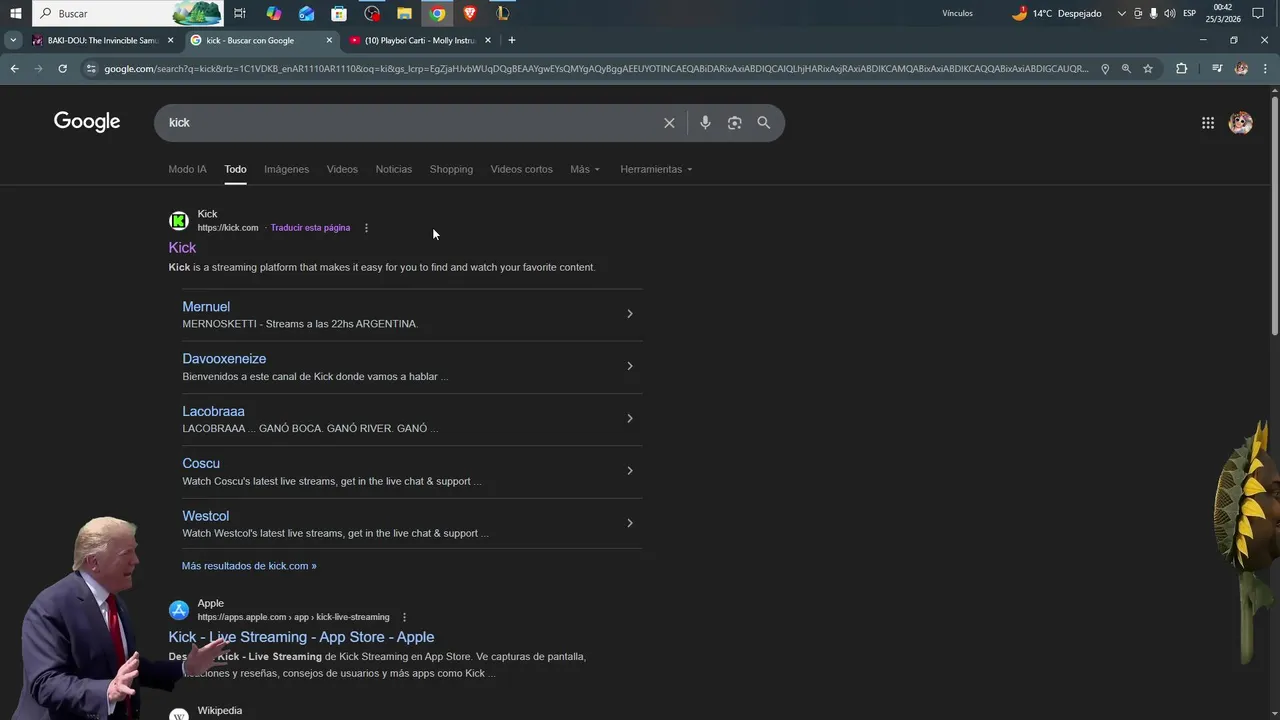Select the Shopping search tab
This screenshot has height=720, width=1280.
pos(451,169)
